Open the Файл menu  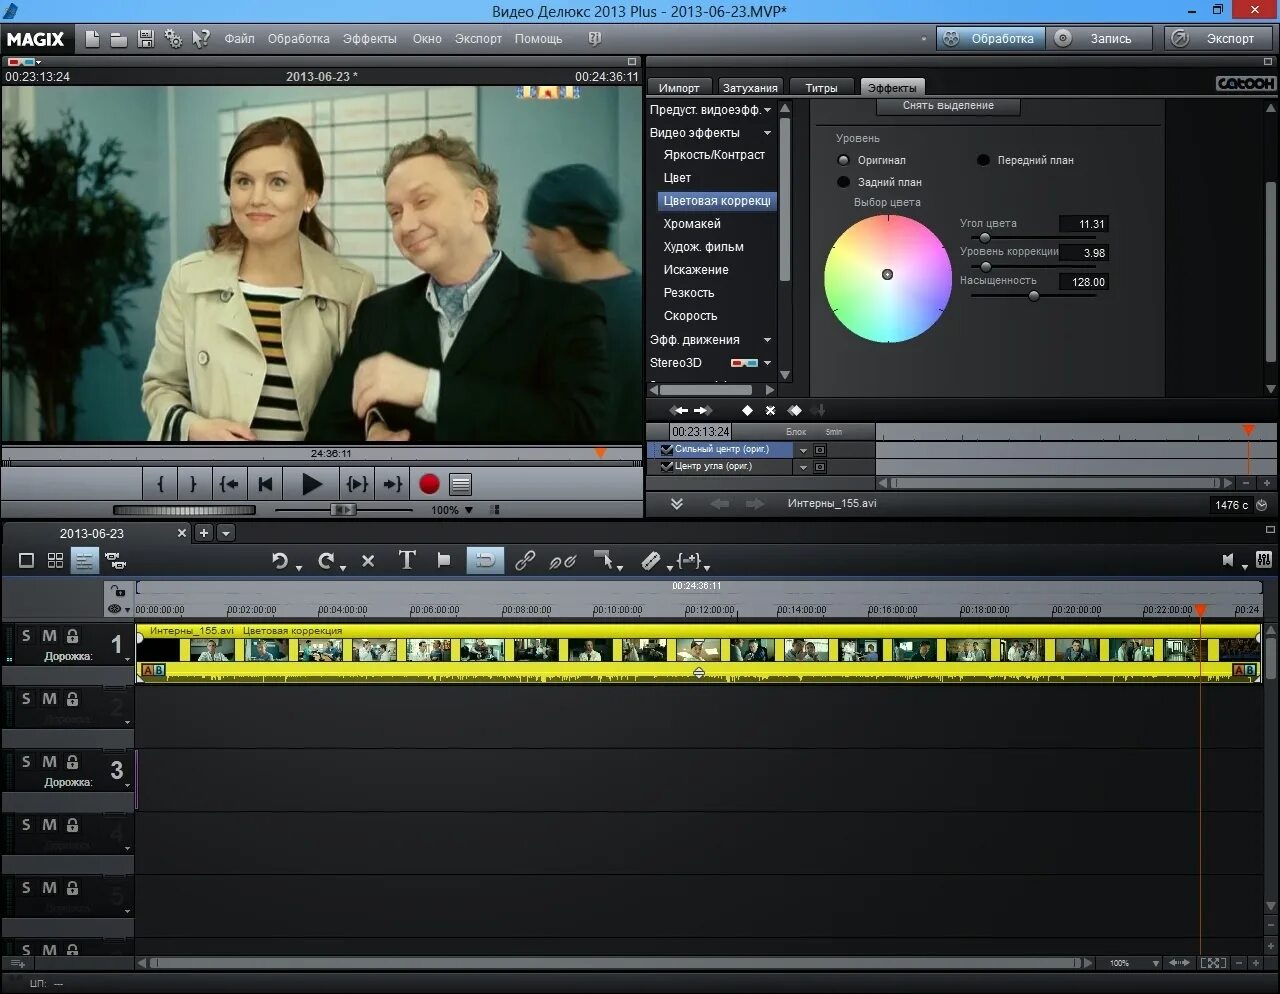(x=240, y=39)
